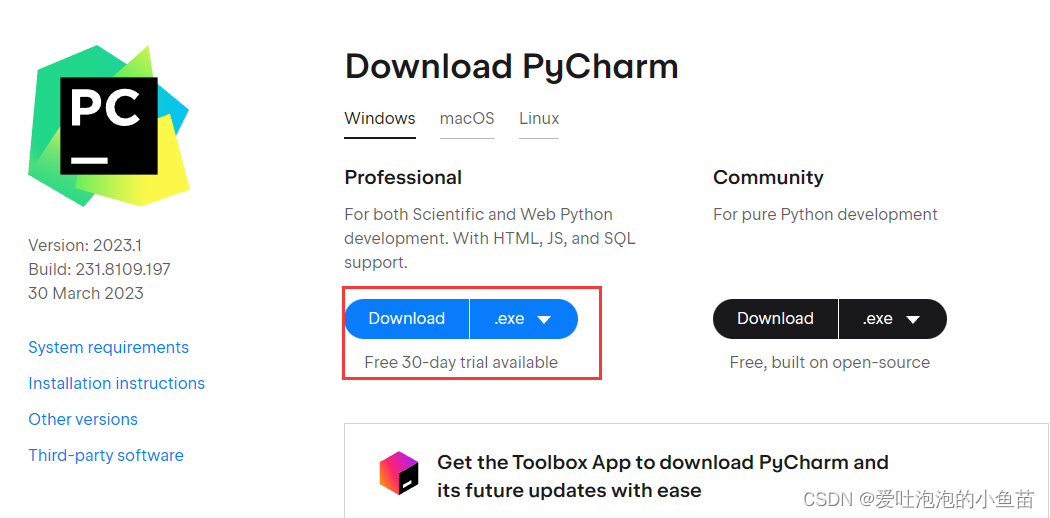Click the PyCharm PC logo

click(108, 125)
